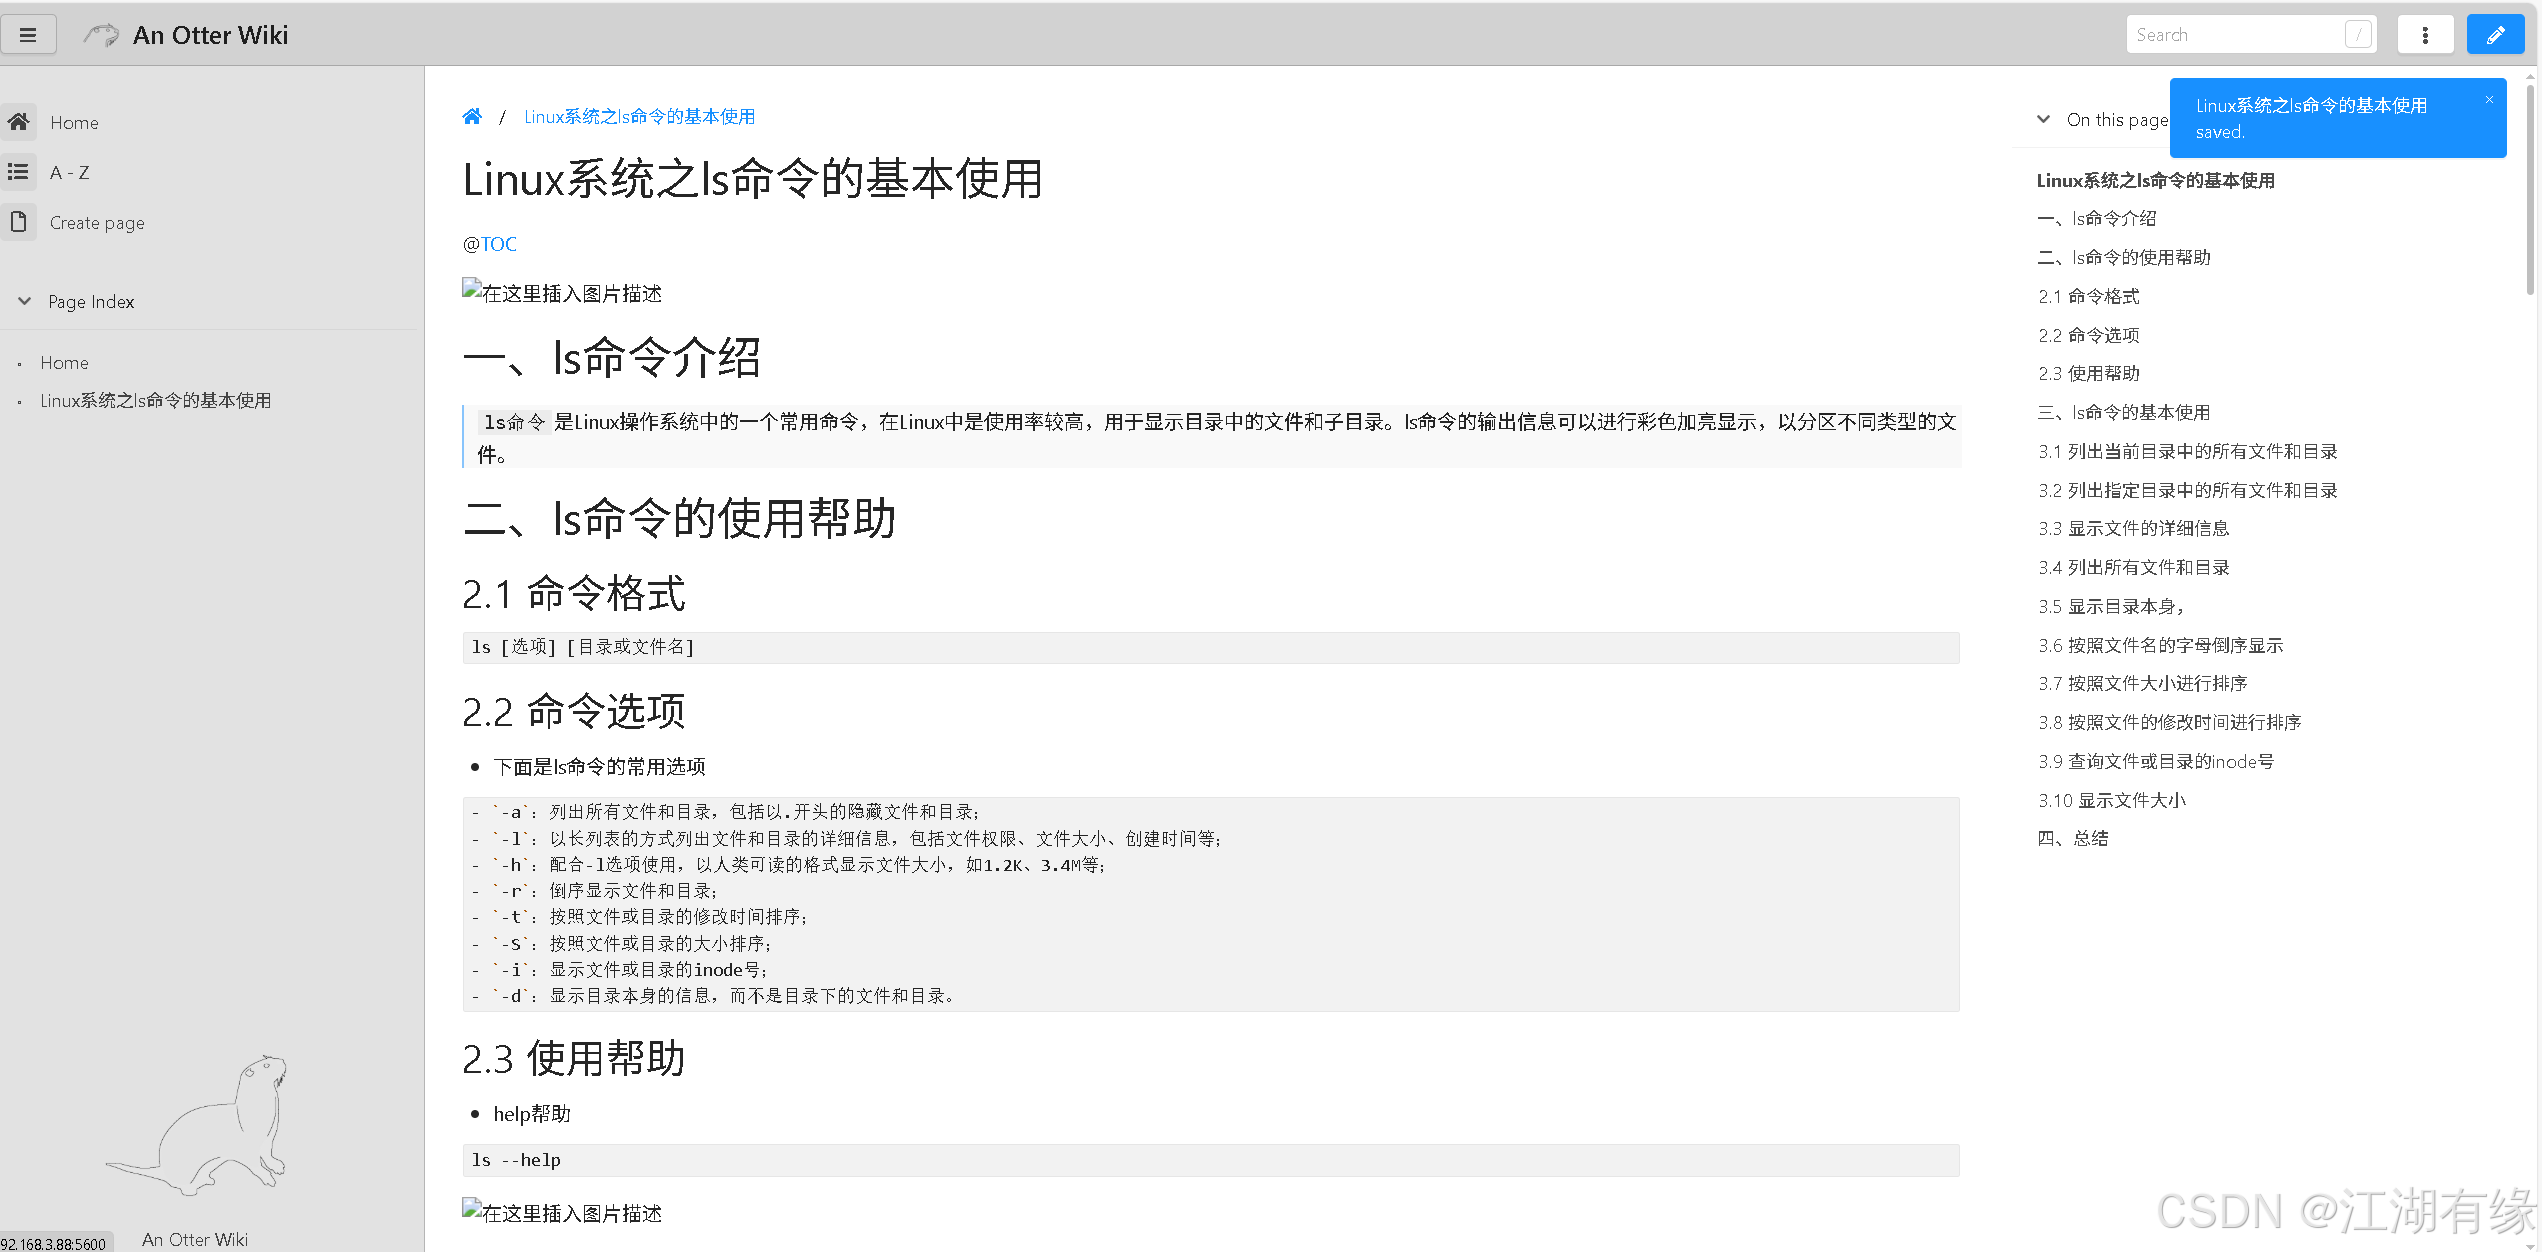Jump to "一、ls命令介绍" via outline

coord(2096,218)
